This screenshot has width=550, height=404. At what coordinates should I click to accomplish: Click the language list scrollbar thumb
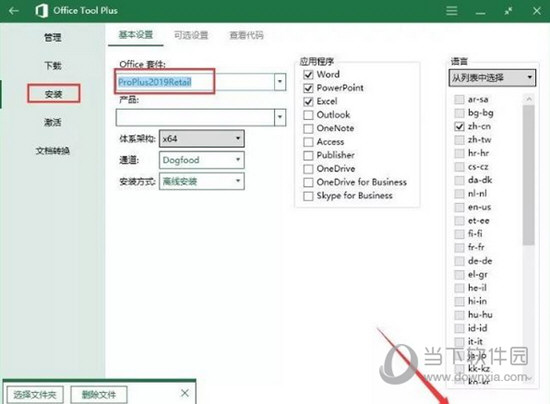[x=528, y=175]
